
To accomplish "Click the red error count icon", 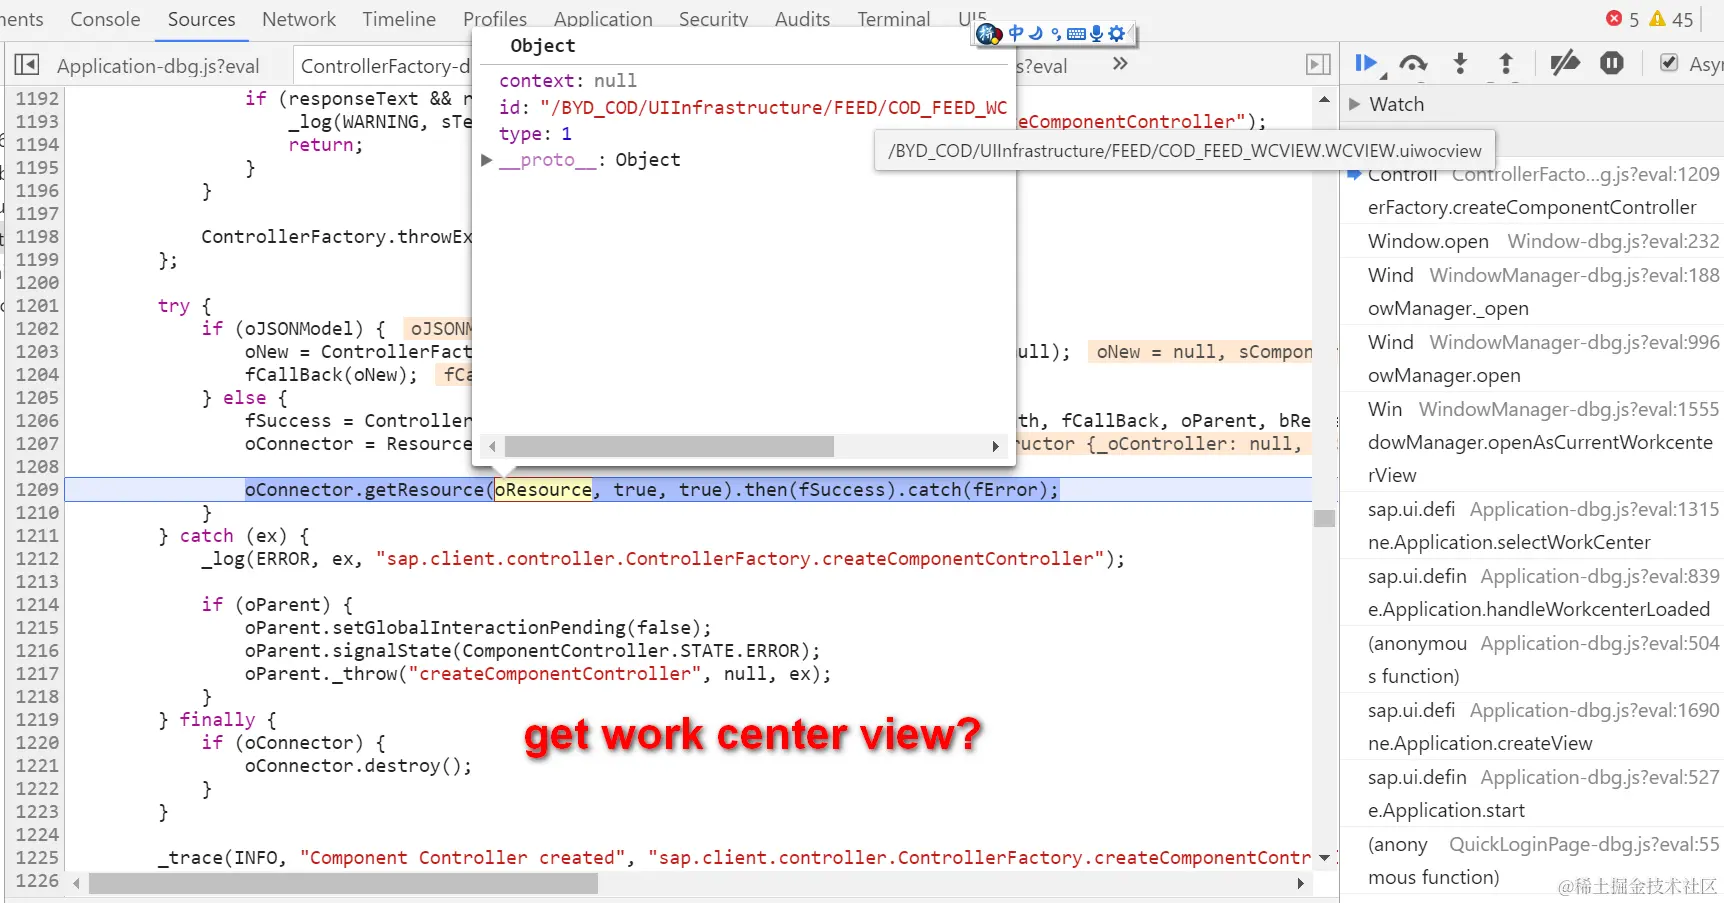I will point(1614,18).
